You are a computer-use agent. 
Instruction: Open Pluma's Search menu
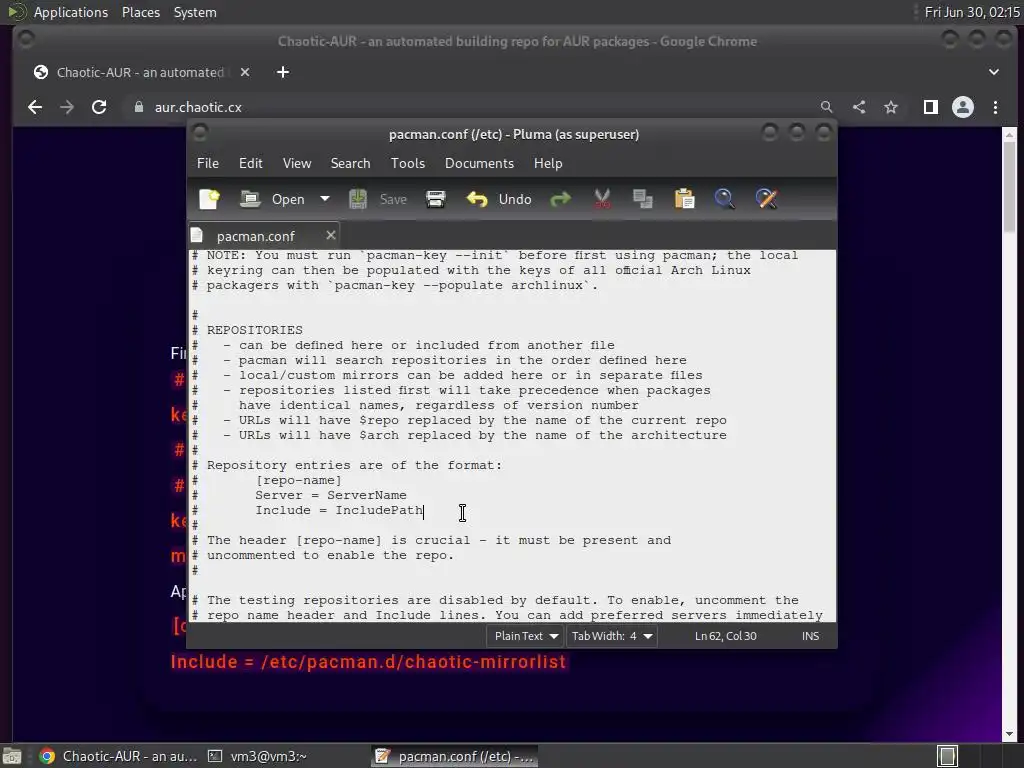[x=350, y=163]
